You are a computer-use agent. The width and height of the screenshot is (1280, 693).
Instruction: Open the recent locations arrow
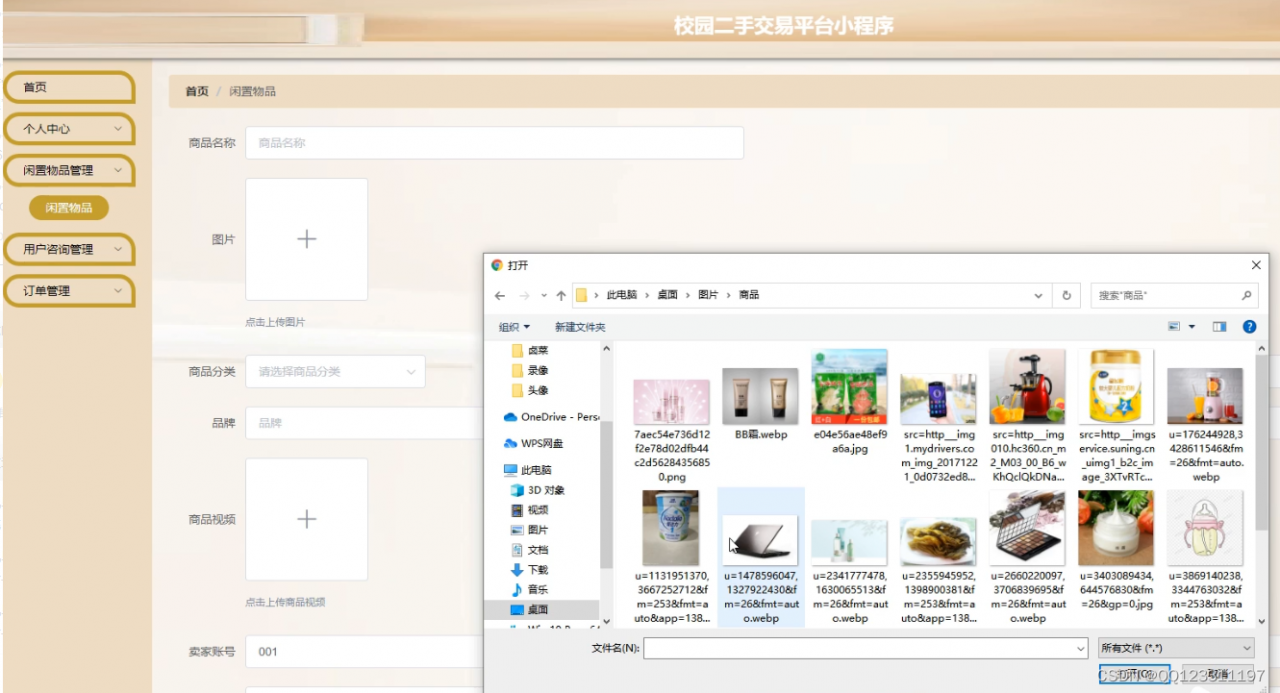pyautogui.click(x=544, y=296)
